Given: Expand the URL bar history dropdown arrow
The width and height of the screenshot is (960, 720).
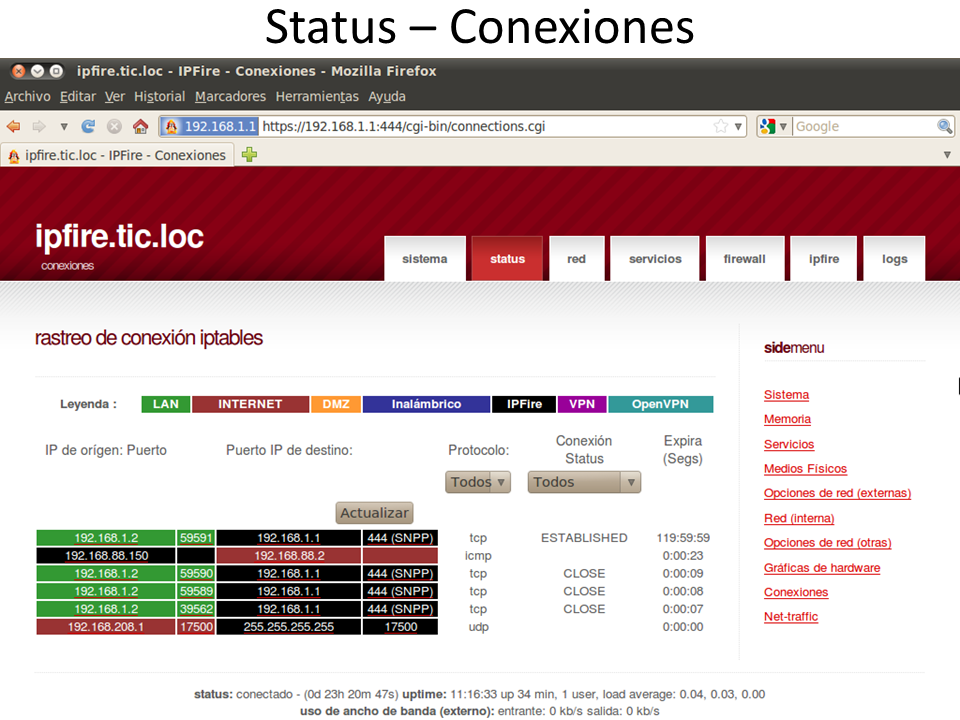Looking at the screenshot, I should tap(739, 127).
